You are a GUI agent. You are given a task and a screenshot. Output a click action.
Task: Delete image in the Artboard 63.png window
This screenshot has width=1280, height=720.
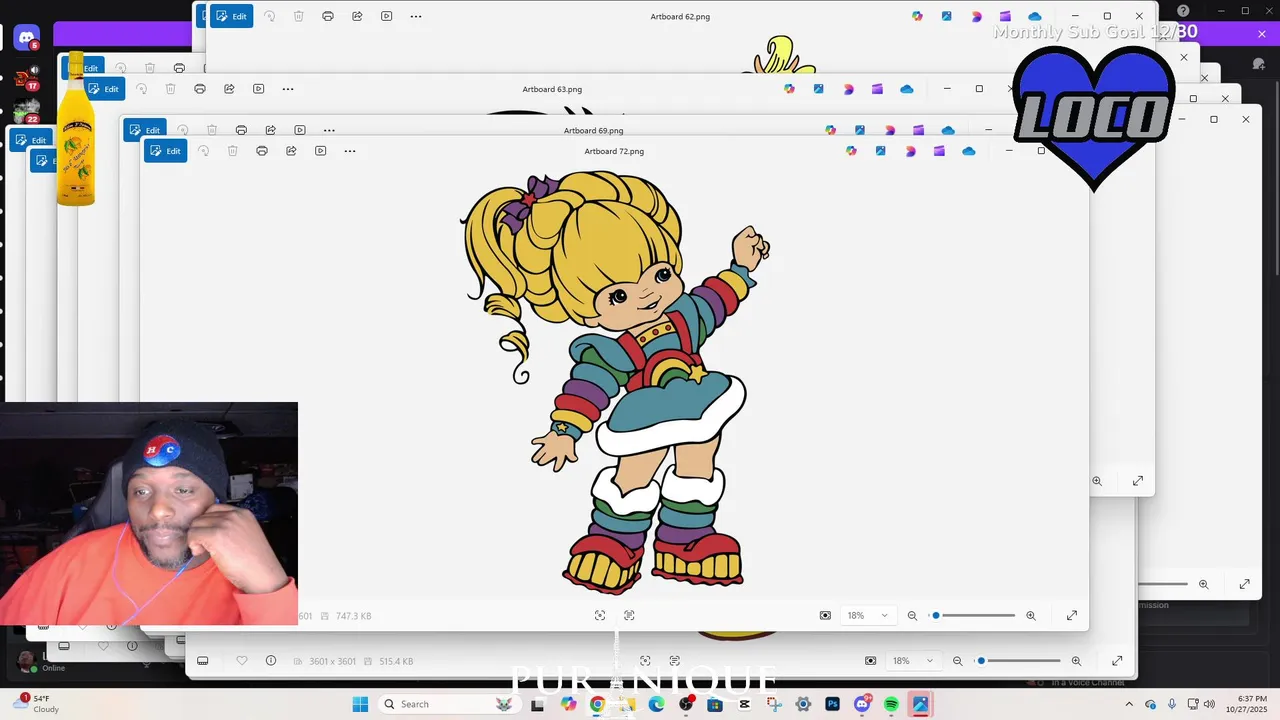tap(170, 89)
